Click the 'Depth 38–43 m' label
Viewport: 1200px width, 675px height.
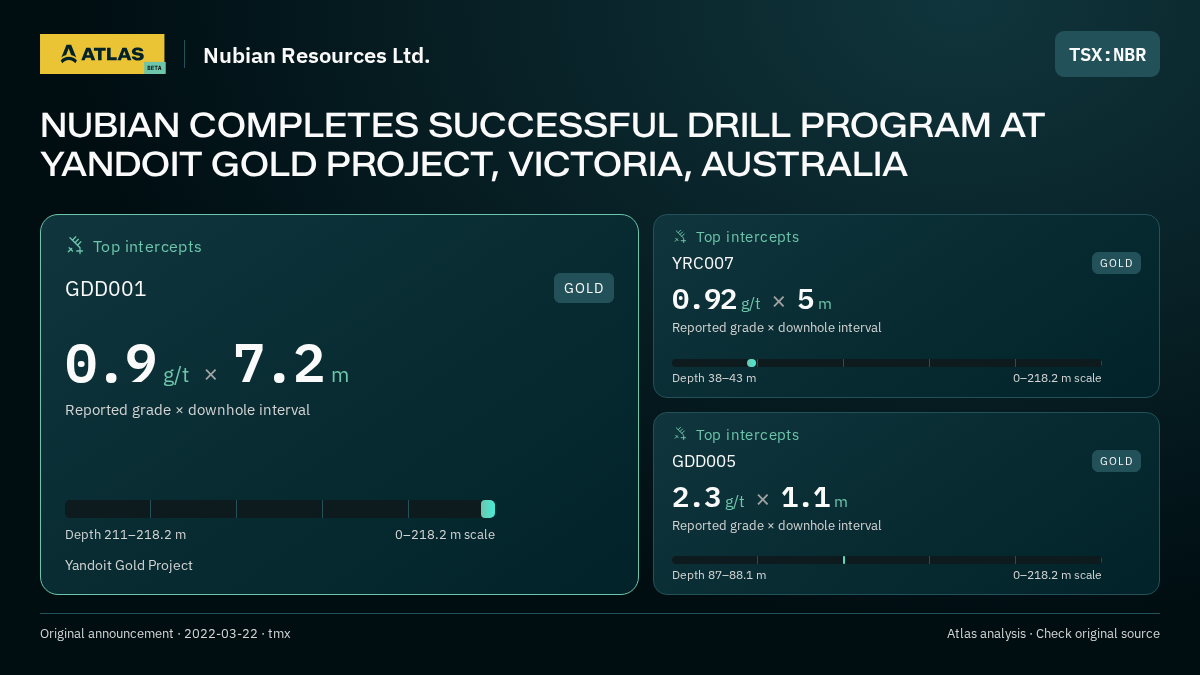pyautogui.click(x=714, y=378)
